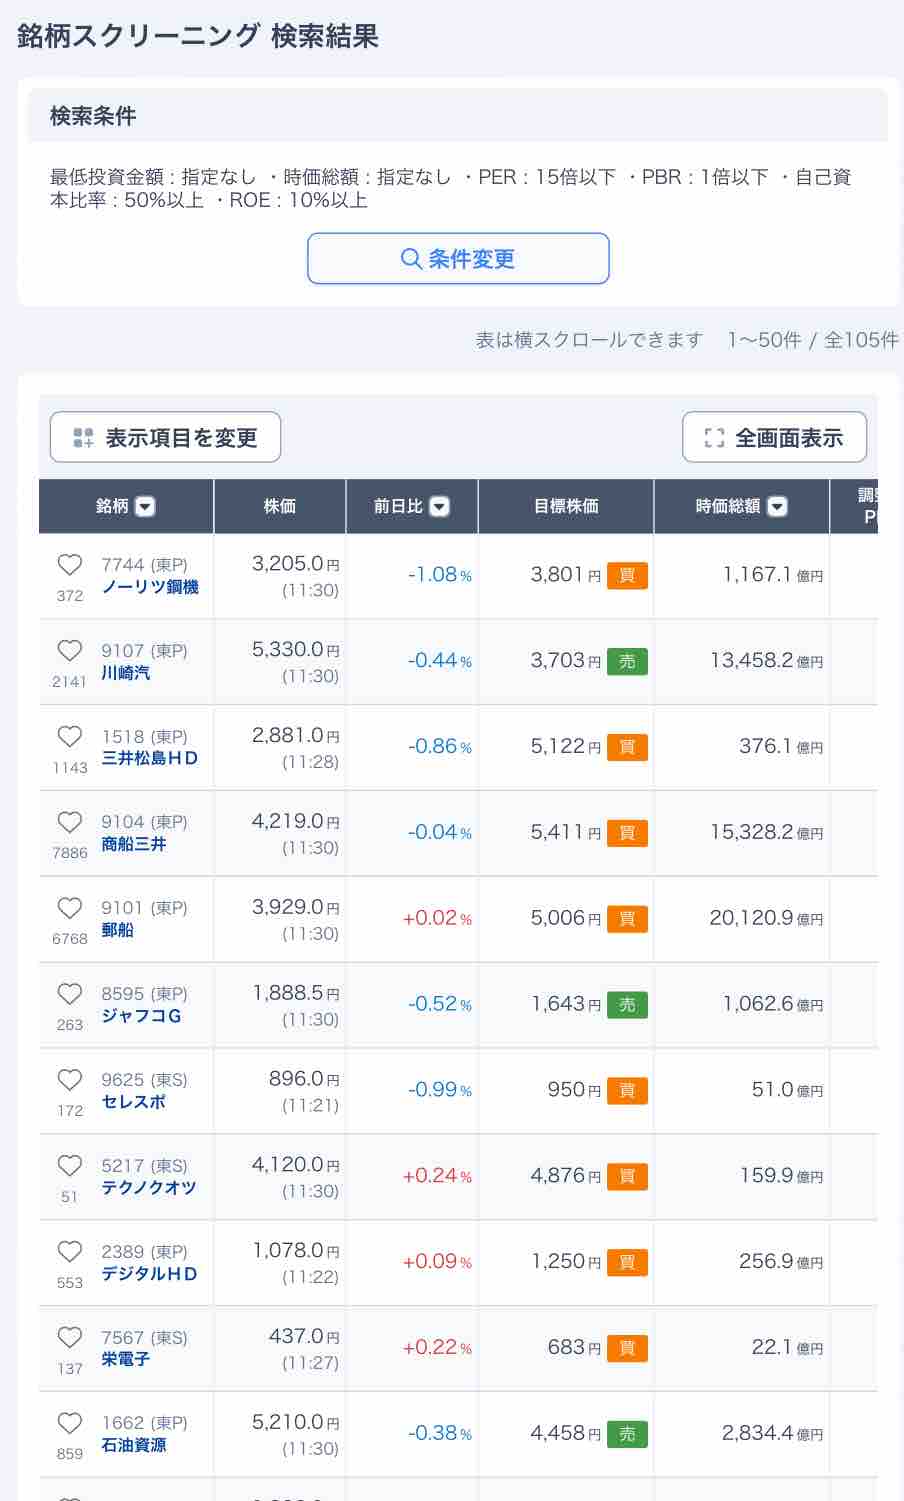Open the ノーリツ鋼機 stock link
Viewport: 904px width, 1501px height.
[x=150, y=587]
